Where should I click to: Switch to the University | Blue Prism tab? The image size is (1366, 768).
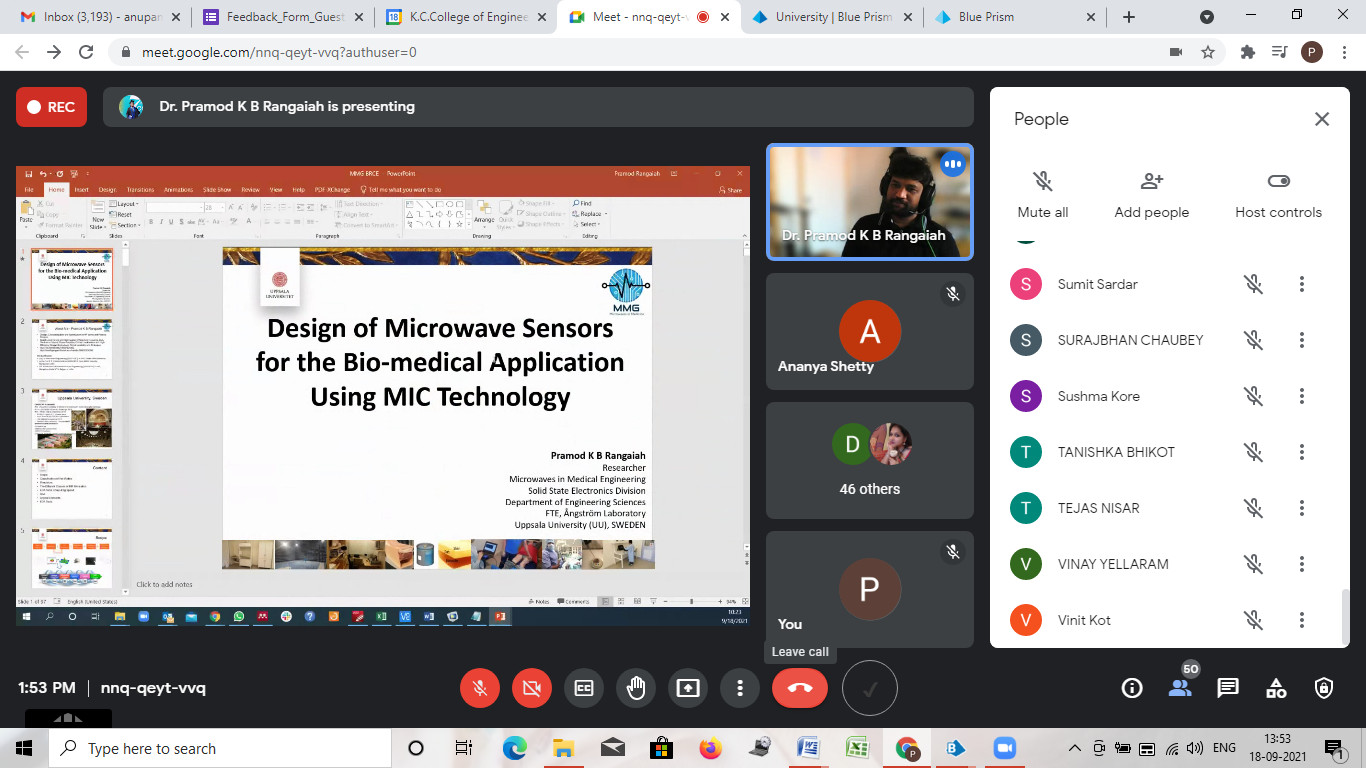(832, 17)
